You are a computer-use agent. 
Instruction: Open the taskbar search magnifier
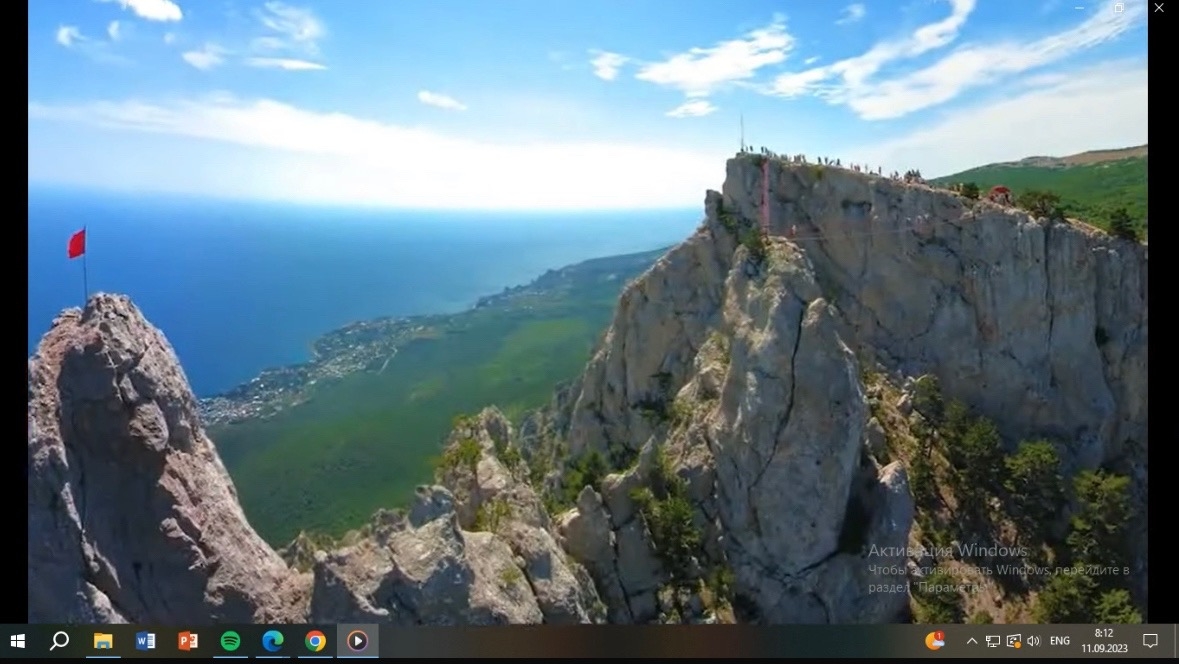point(59,641)
